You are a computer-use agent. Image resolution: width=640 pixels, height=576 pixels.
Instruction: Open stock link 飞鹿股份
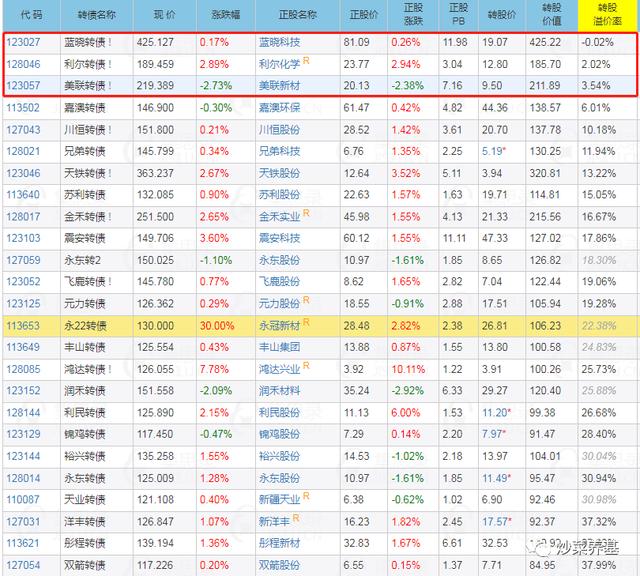[280, 282]
